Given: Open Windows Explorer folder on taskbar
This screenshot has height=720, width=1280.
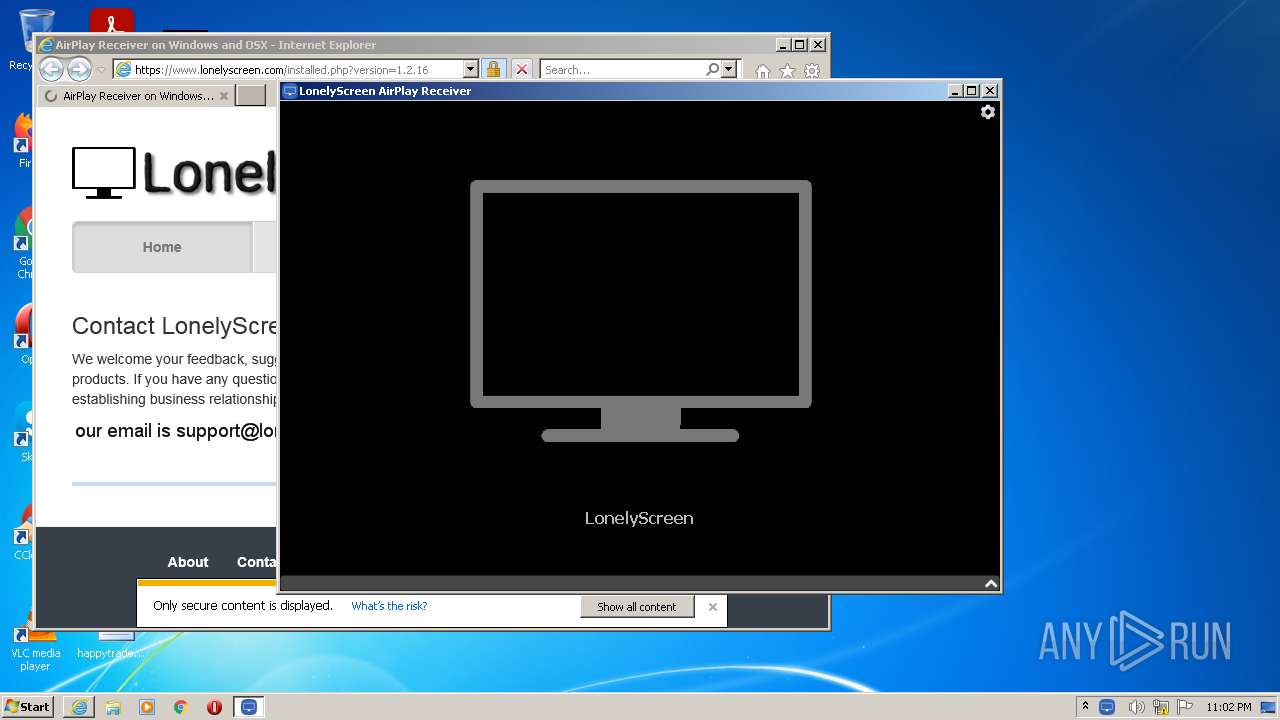Looking at the screenshot, I should click(x=113, y=707).
